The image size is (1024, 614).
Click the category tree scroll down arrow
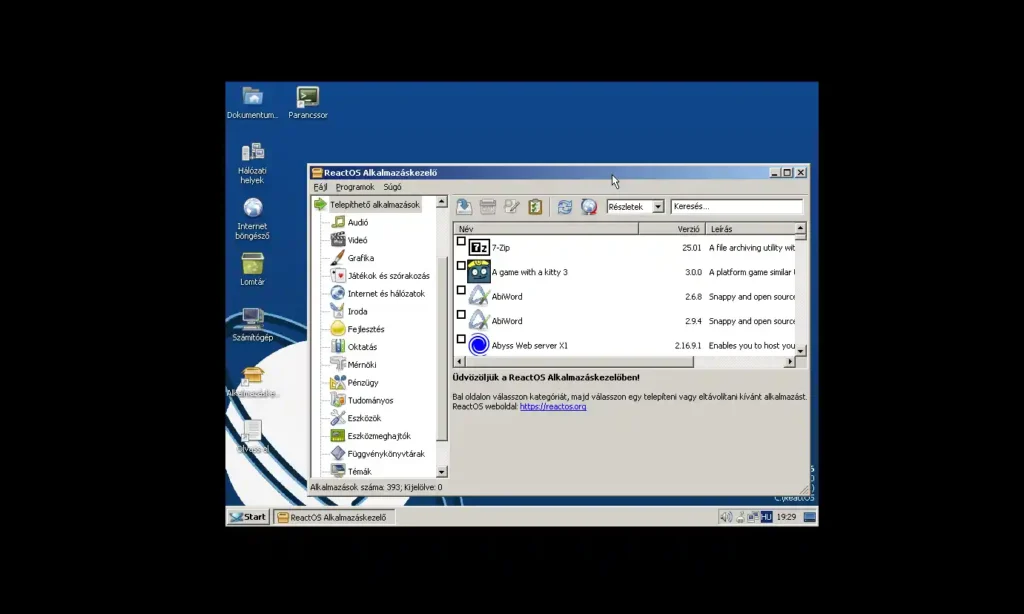coord(441,472)
